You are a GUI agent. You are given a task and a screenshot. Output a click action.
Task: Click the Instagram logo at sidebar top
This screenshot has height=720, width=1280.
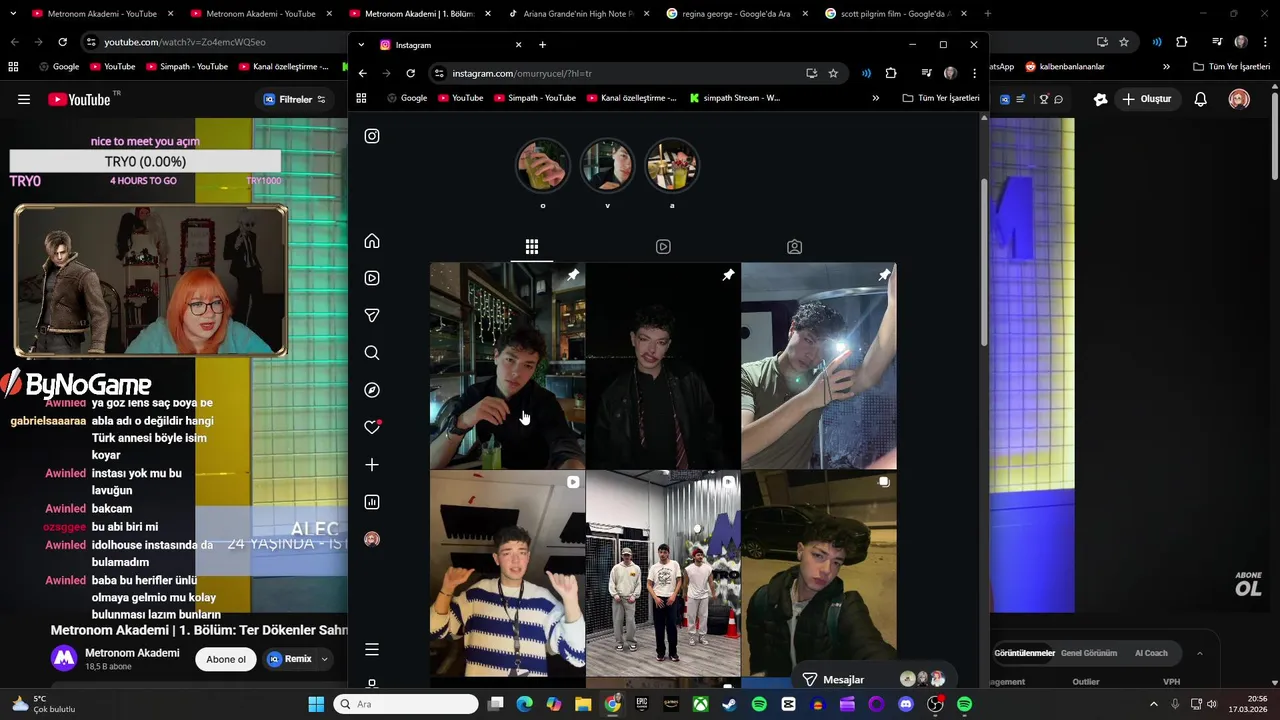point(372,136)
